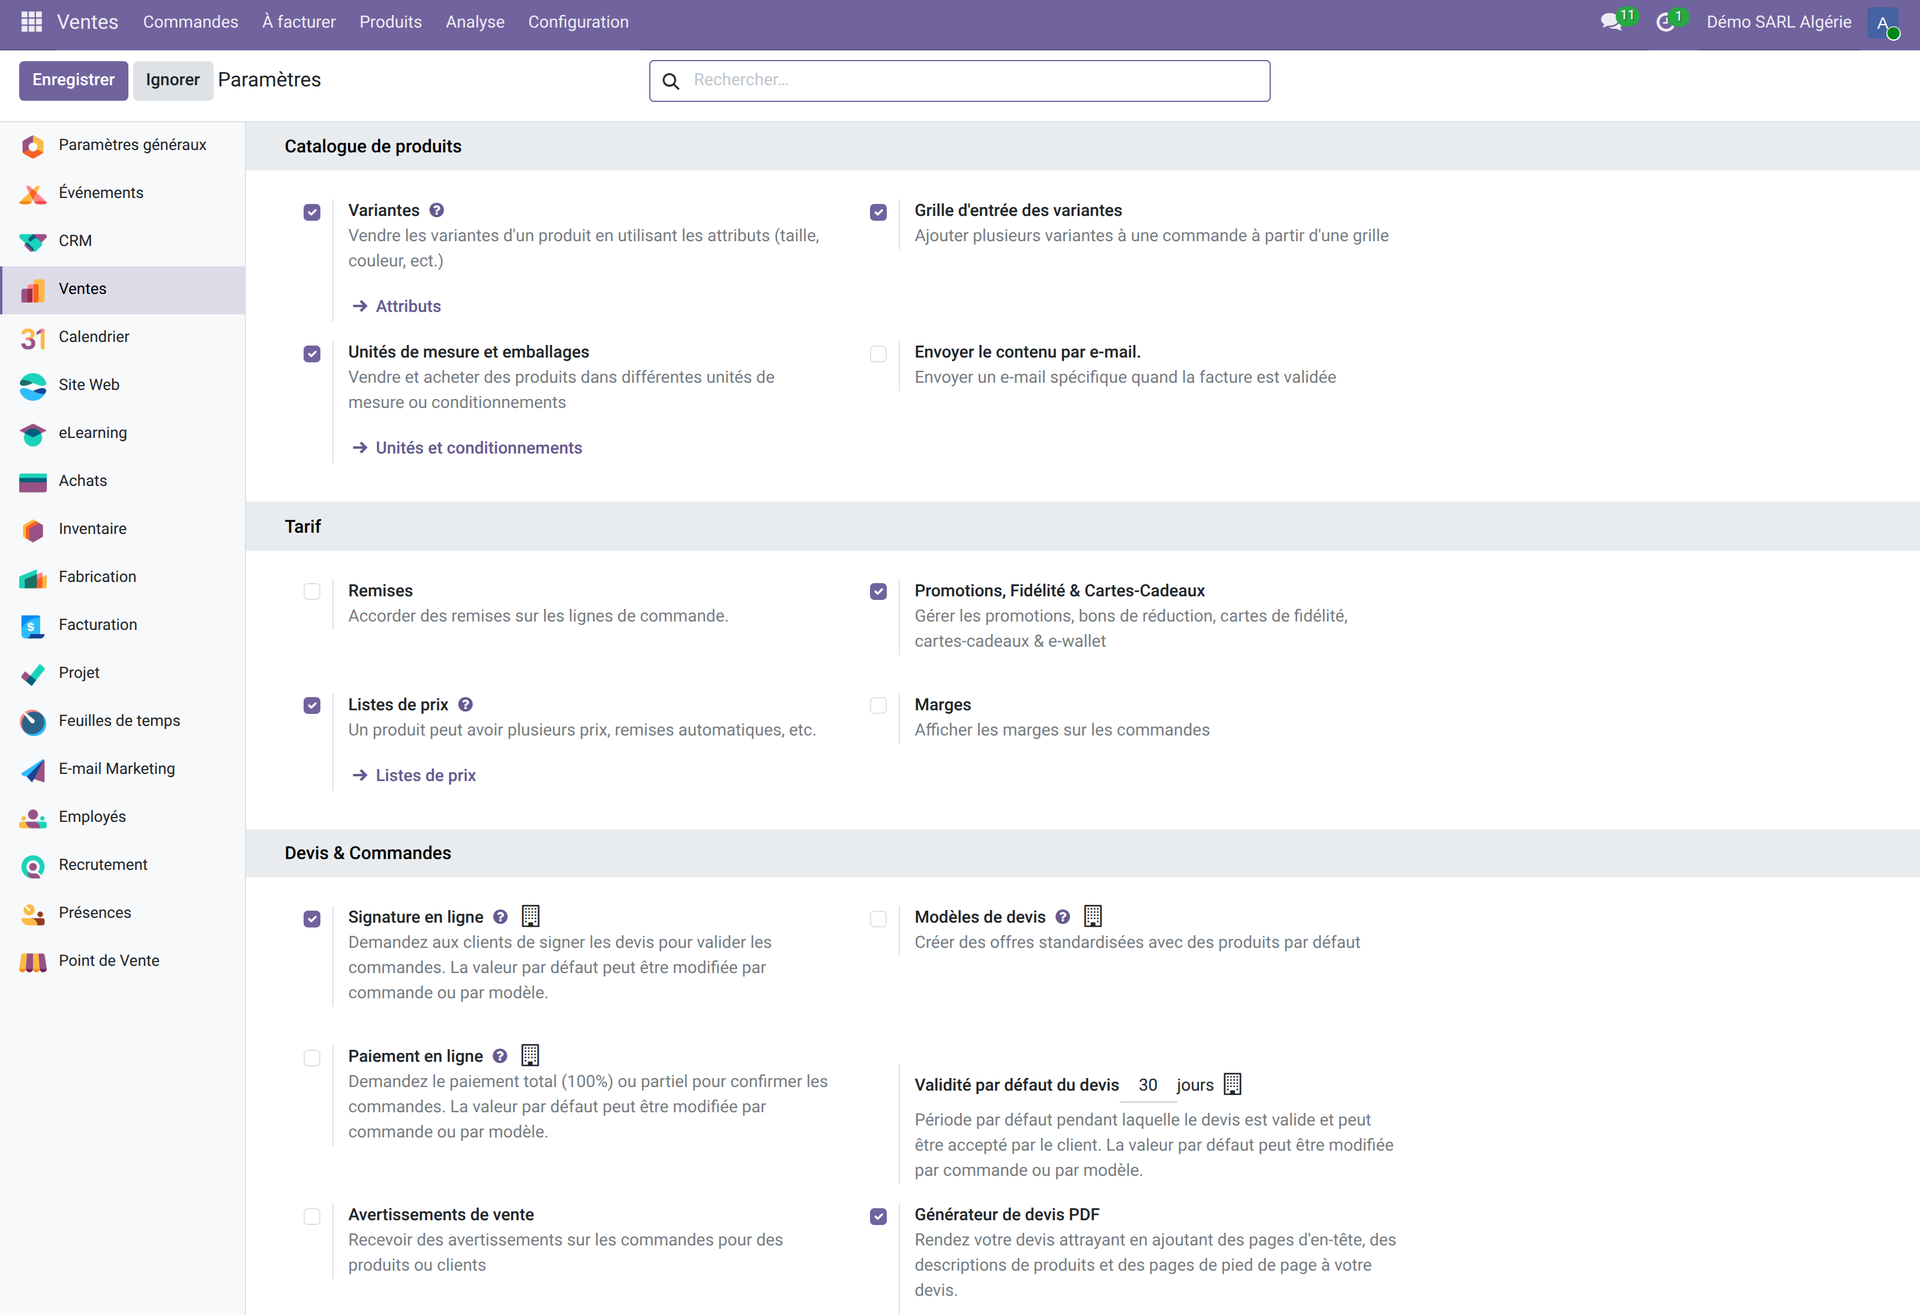Click the Projet sidebar icon

tap(33, 674)
